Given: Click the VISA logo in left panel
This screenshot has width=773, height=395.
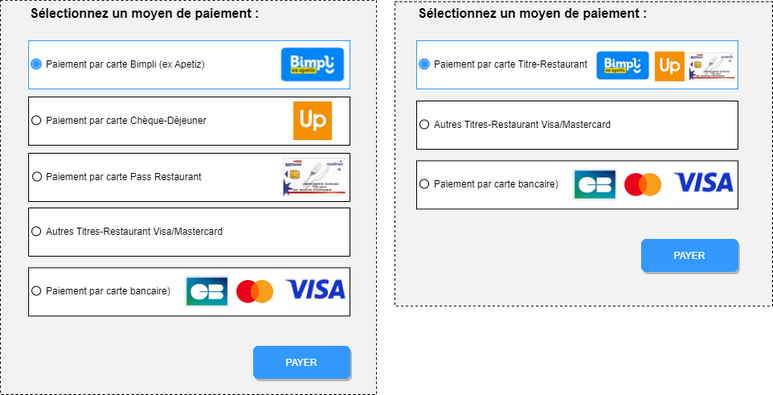Looking at the screenshot, I should [x=316, y=290].
